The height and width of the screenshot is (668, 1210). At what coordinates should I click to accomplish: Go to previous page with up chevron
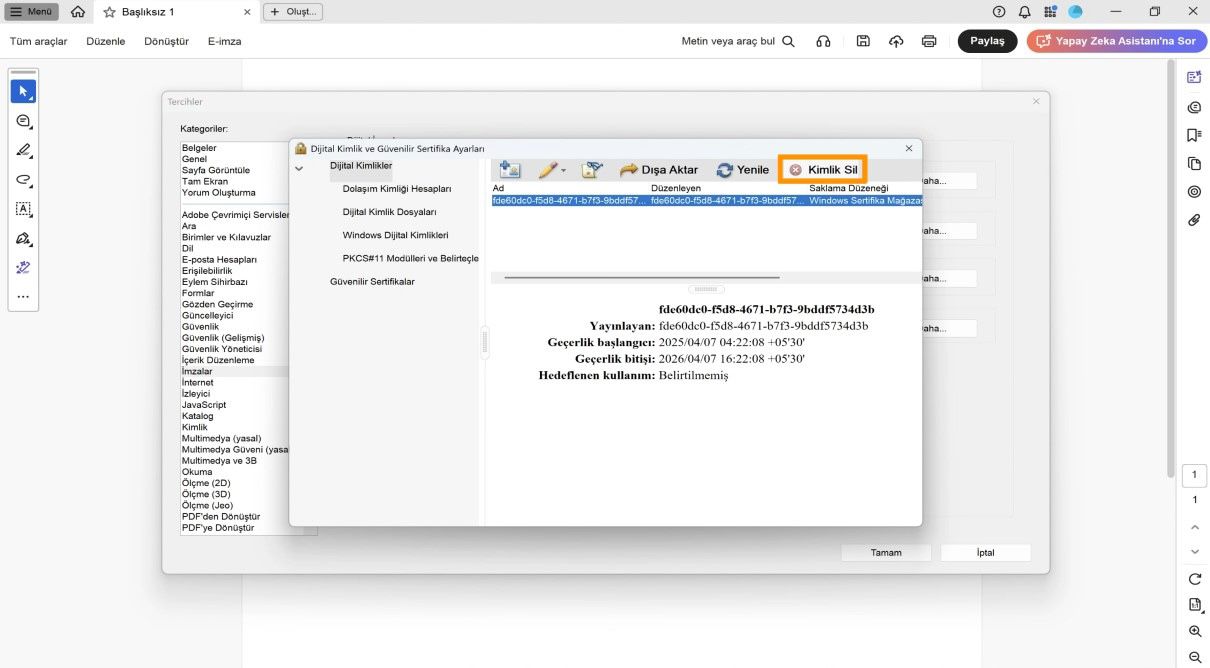pyautogui.click(x=1195, y=527)
